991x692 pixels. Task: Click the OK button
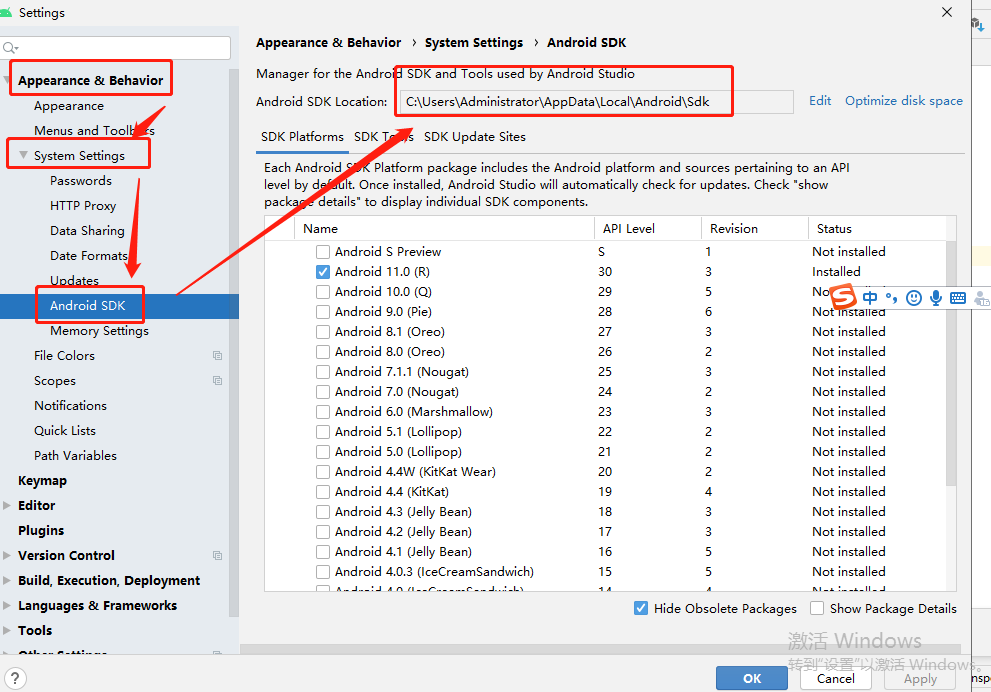coord(751,678)
